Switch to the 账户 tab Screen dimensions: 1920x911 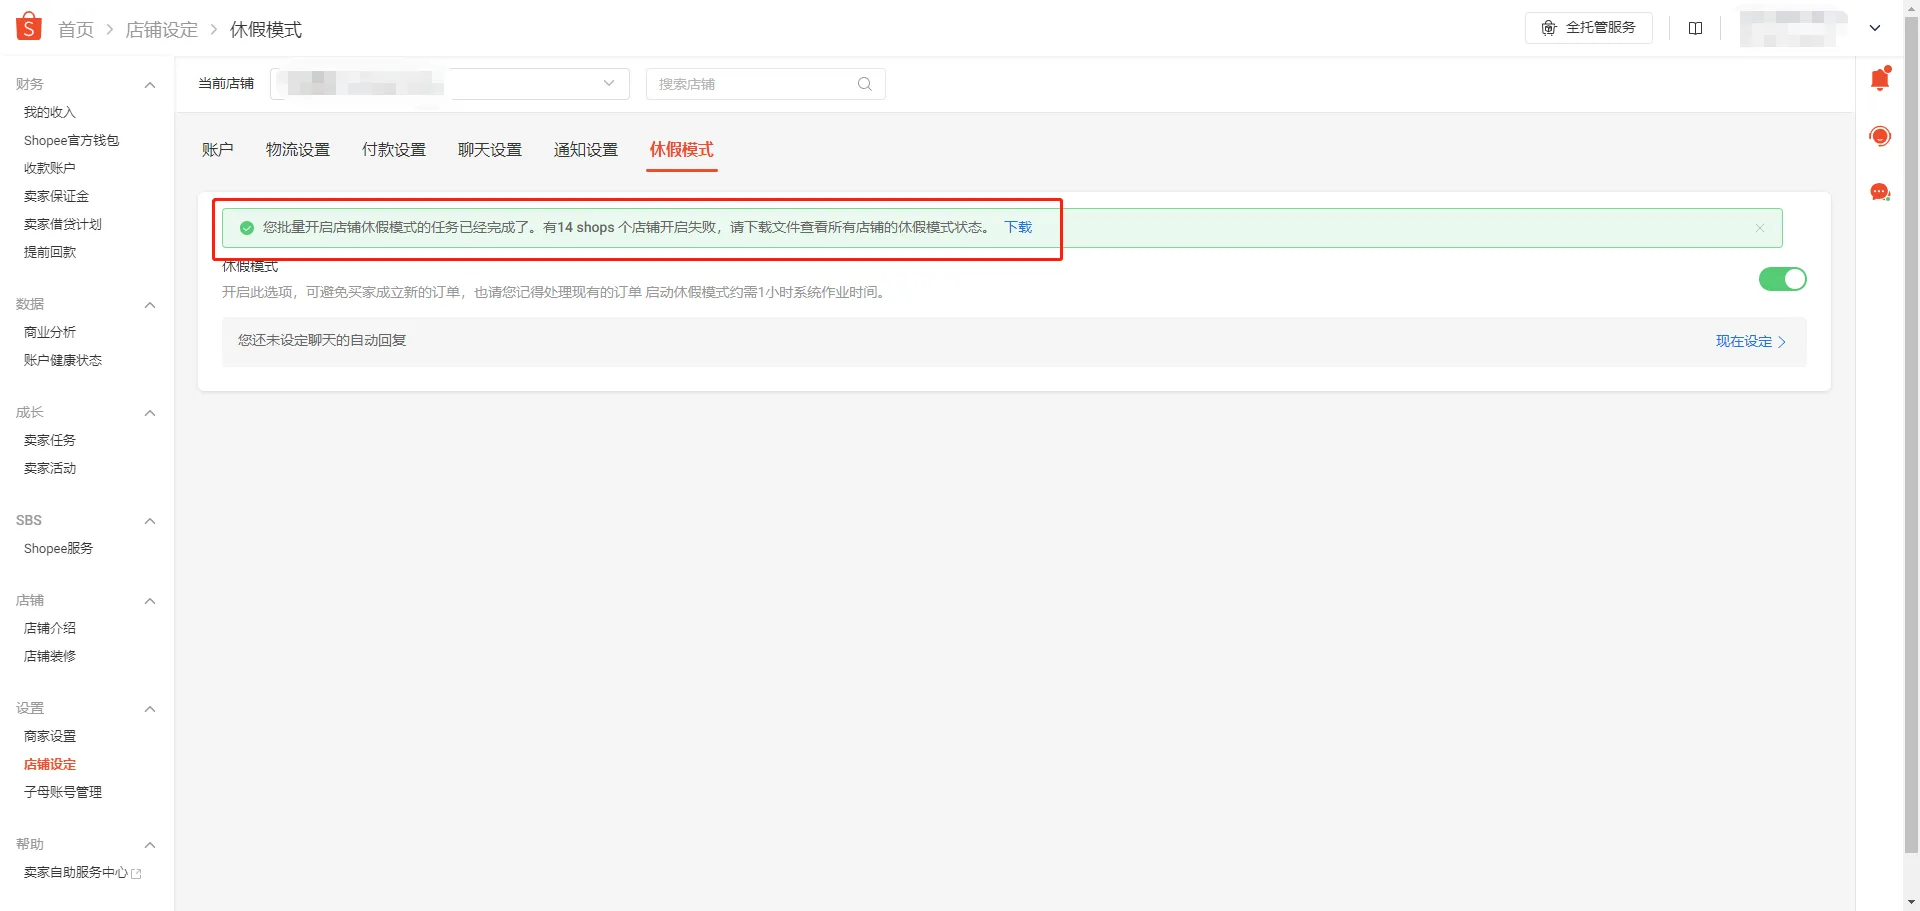click(218, 149)
